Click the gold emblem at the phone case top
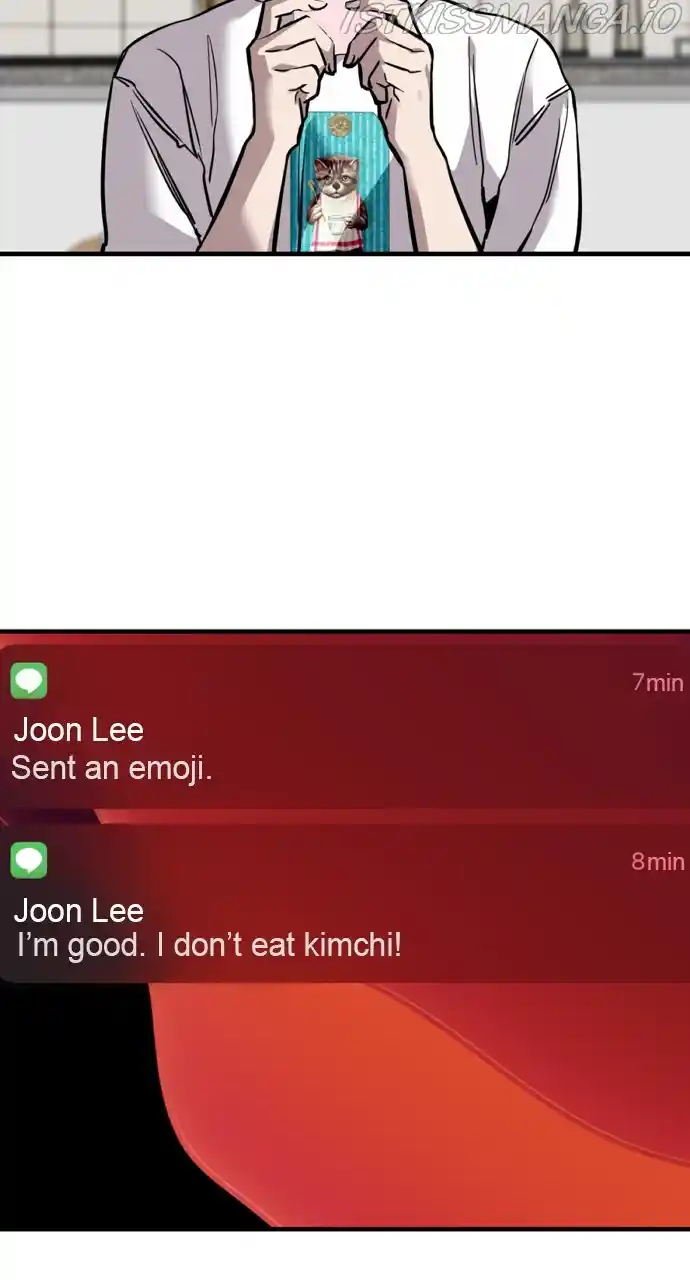 pyautogui.click(x=340, y=126)
